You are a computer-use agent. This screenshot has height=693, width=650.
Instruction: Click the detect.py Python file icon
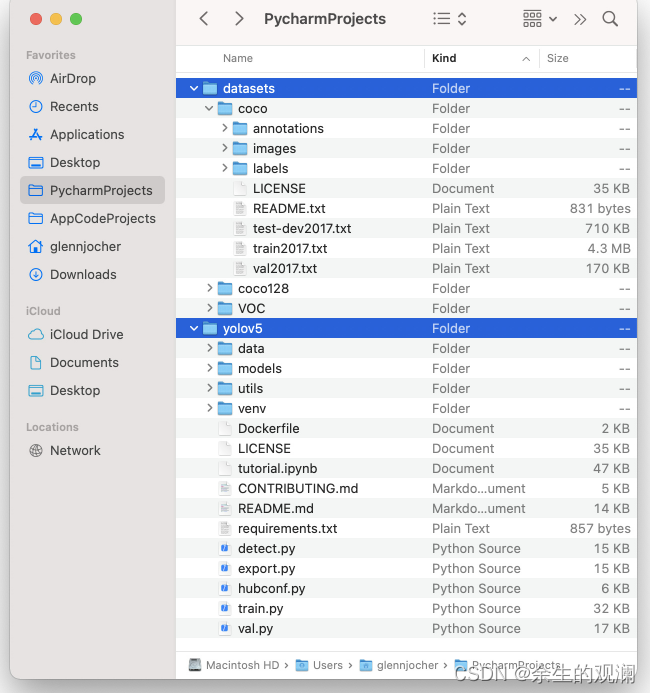click(225, 548)
